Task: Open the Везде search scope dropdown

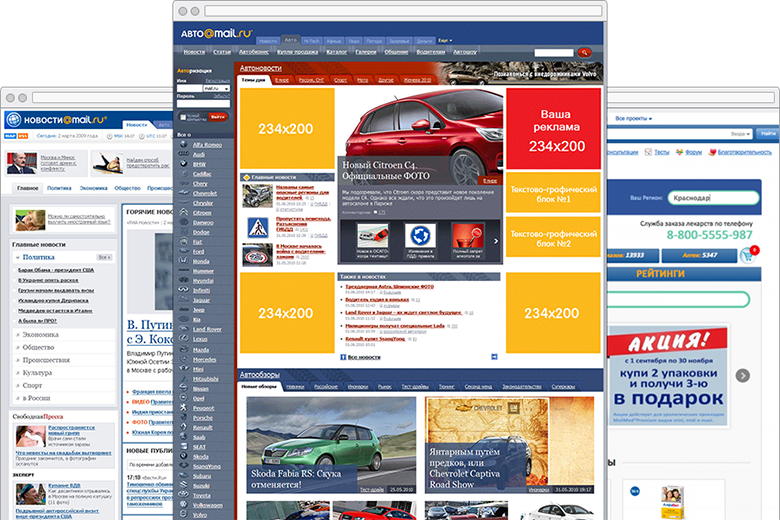Action: 740,133
